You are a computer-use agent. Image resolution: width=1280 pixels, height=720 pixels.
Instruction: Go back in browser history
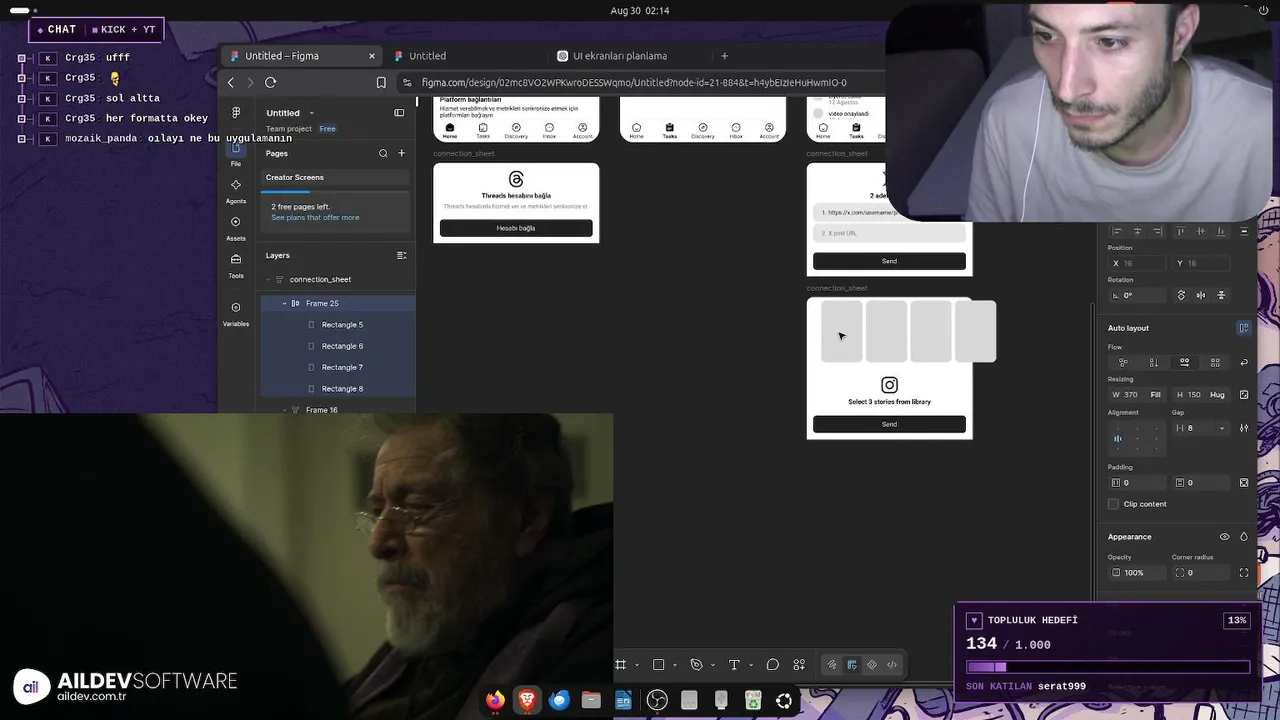click(231, 82)
